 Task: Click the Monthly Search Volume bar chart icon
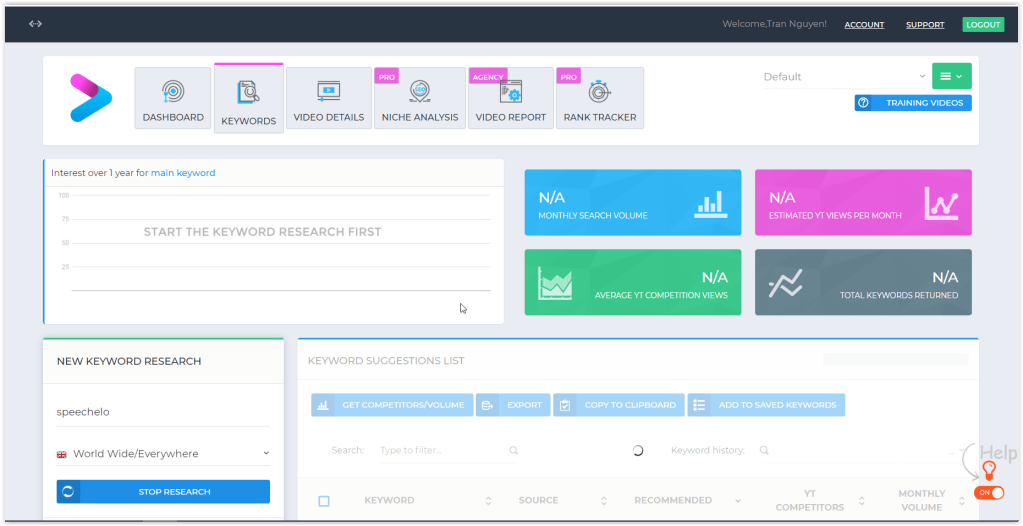point(708,203)
